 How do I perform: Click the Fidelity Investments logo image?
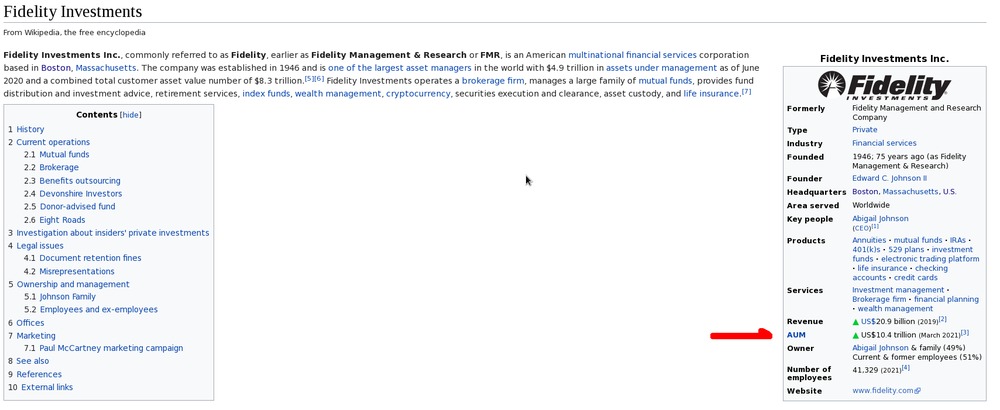click(883, 87)
